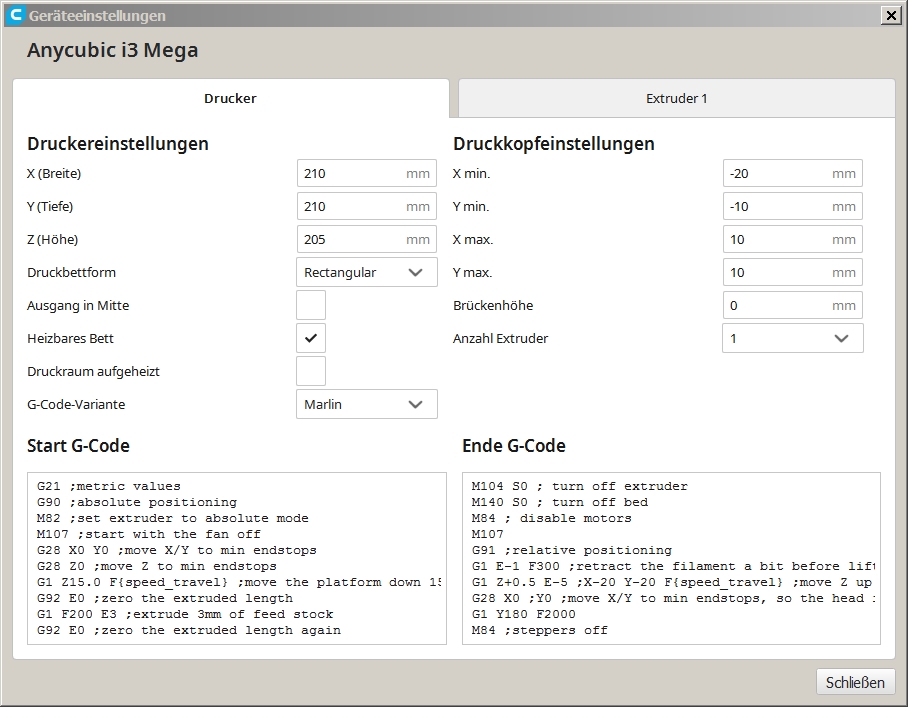This screenshot has width=908, height=707.
Task: Click the X (Breite) input field
Action: [x=350, y=173]
